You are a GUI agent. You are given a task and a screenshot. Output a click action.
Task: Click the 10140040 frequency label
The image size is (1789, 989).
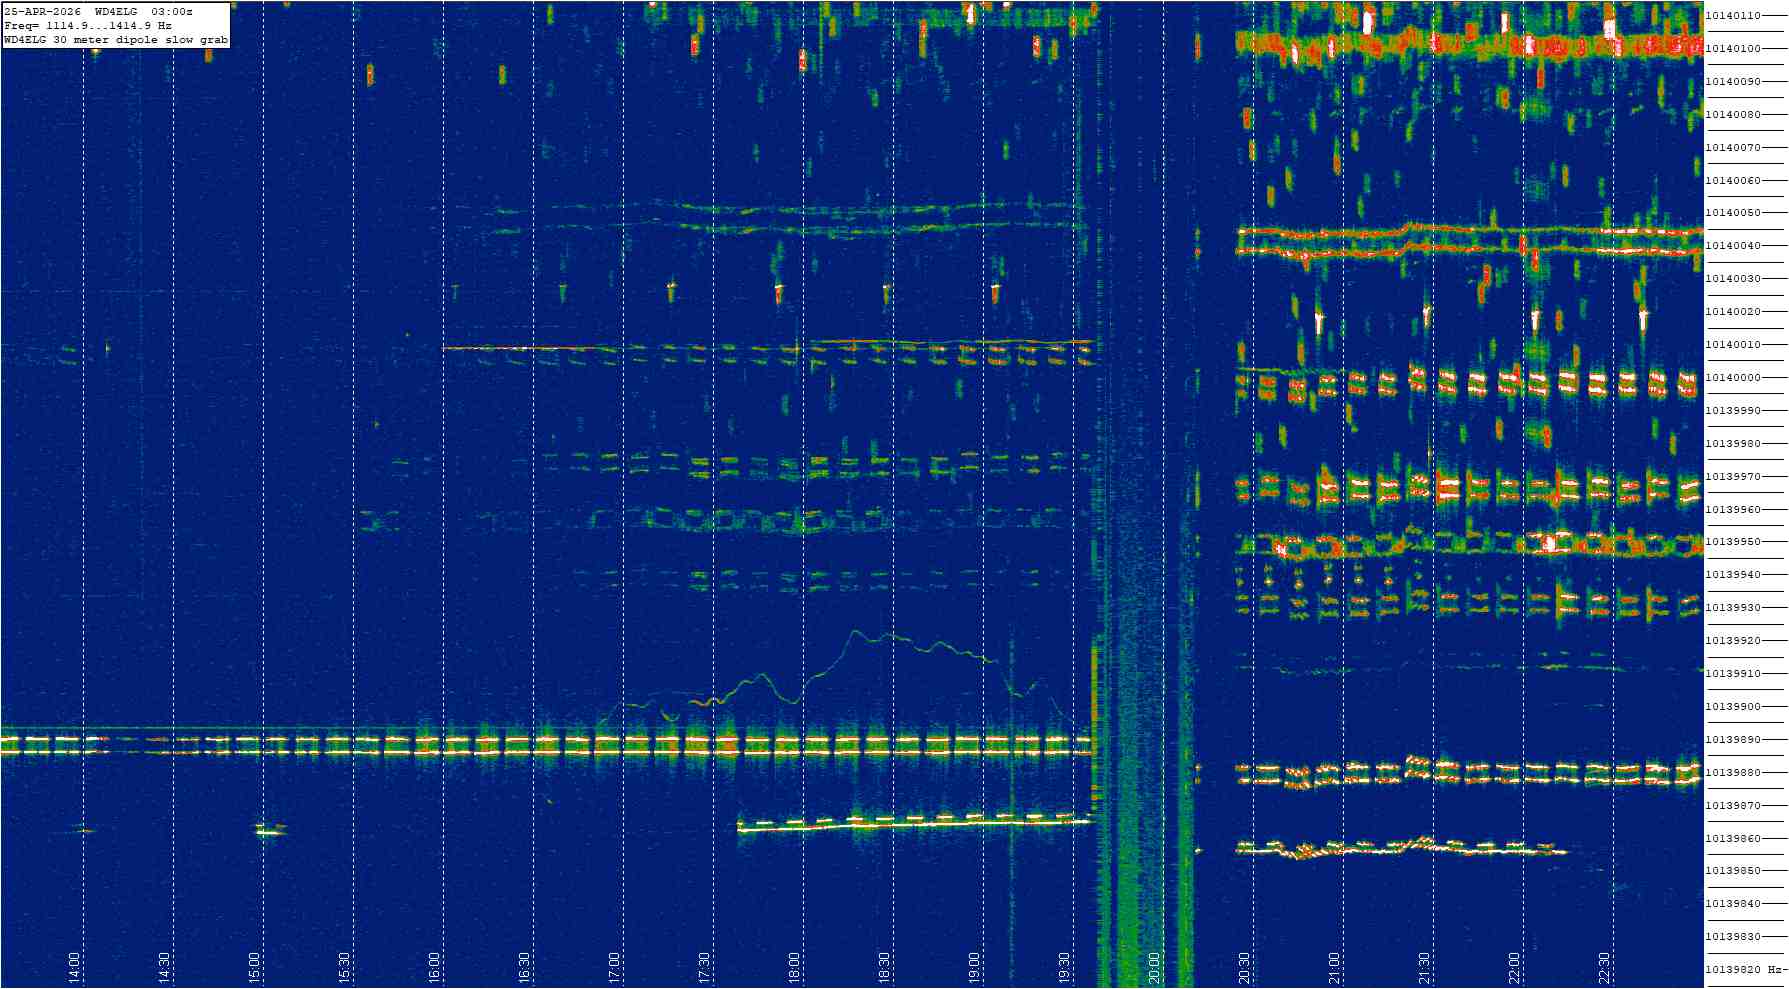click(x=1733, y=246)
